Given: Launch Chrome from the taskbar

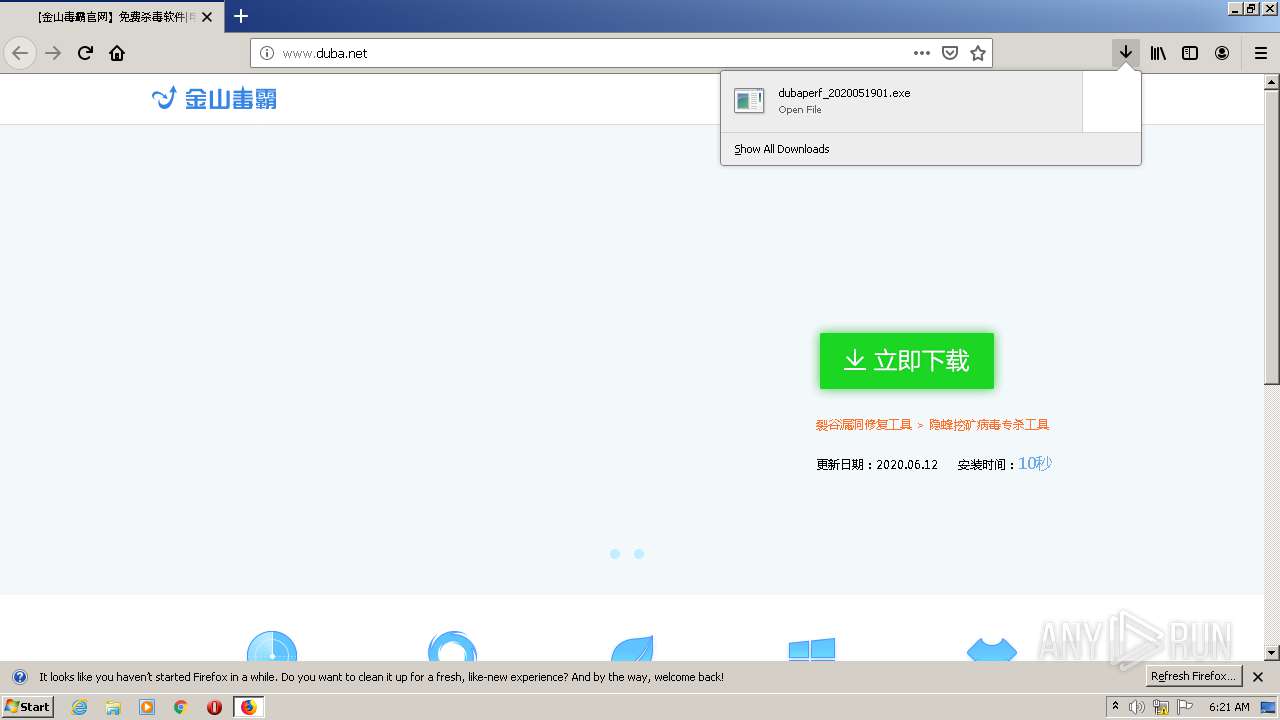Looking at the screenshot, I should click(x=181, y=707).
